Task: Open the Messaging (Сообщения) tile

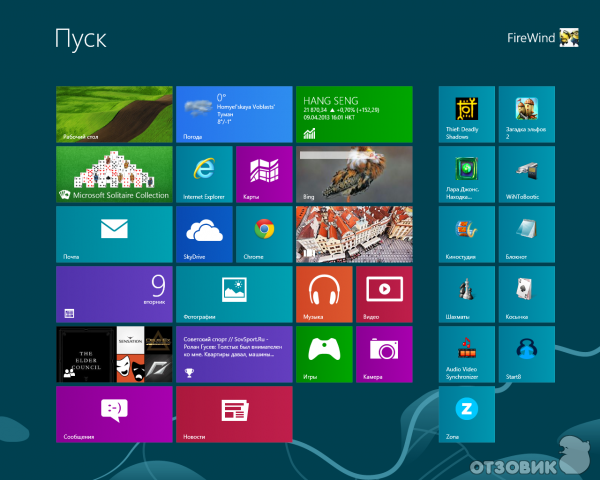Action: (114, 414)
